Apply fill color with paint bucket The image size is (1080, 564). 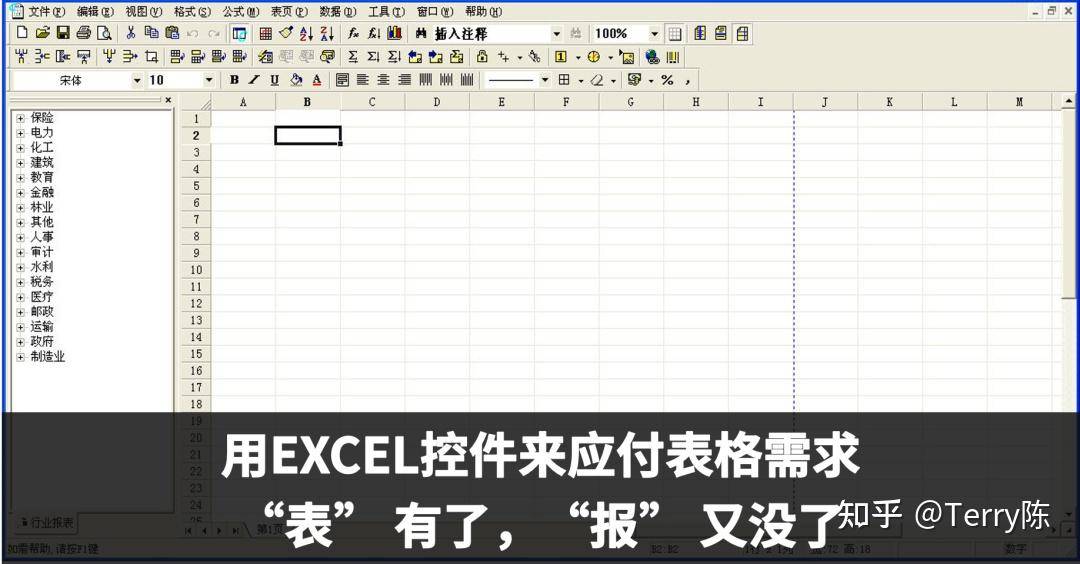pyautogui.click(x=296, y=80)
